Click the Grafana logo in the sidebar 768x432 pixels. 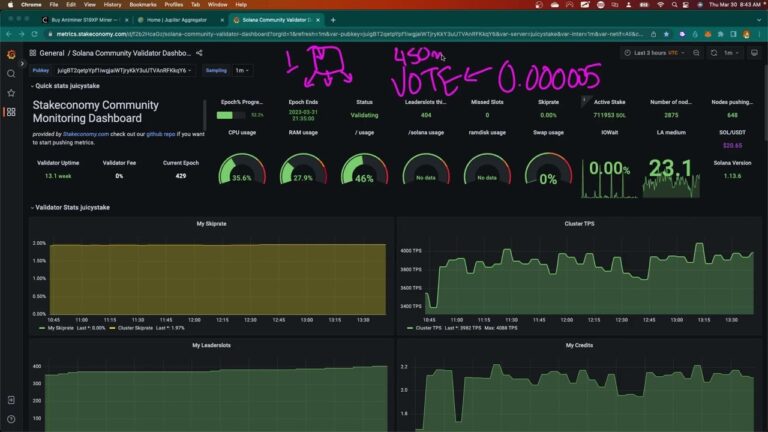tap(11, 54)
